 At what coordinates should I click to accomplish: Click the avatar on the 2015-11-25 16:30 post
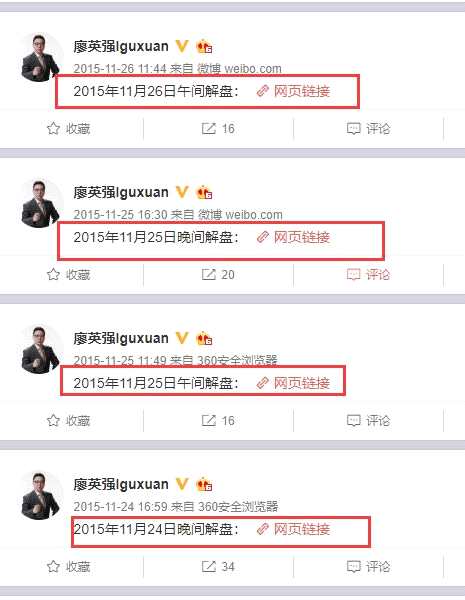(x=41, y=204)
